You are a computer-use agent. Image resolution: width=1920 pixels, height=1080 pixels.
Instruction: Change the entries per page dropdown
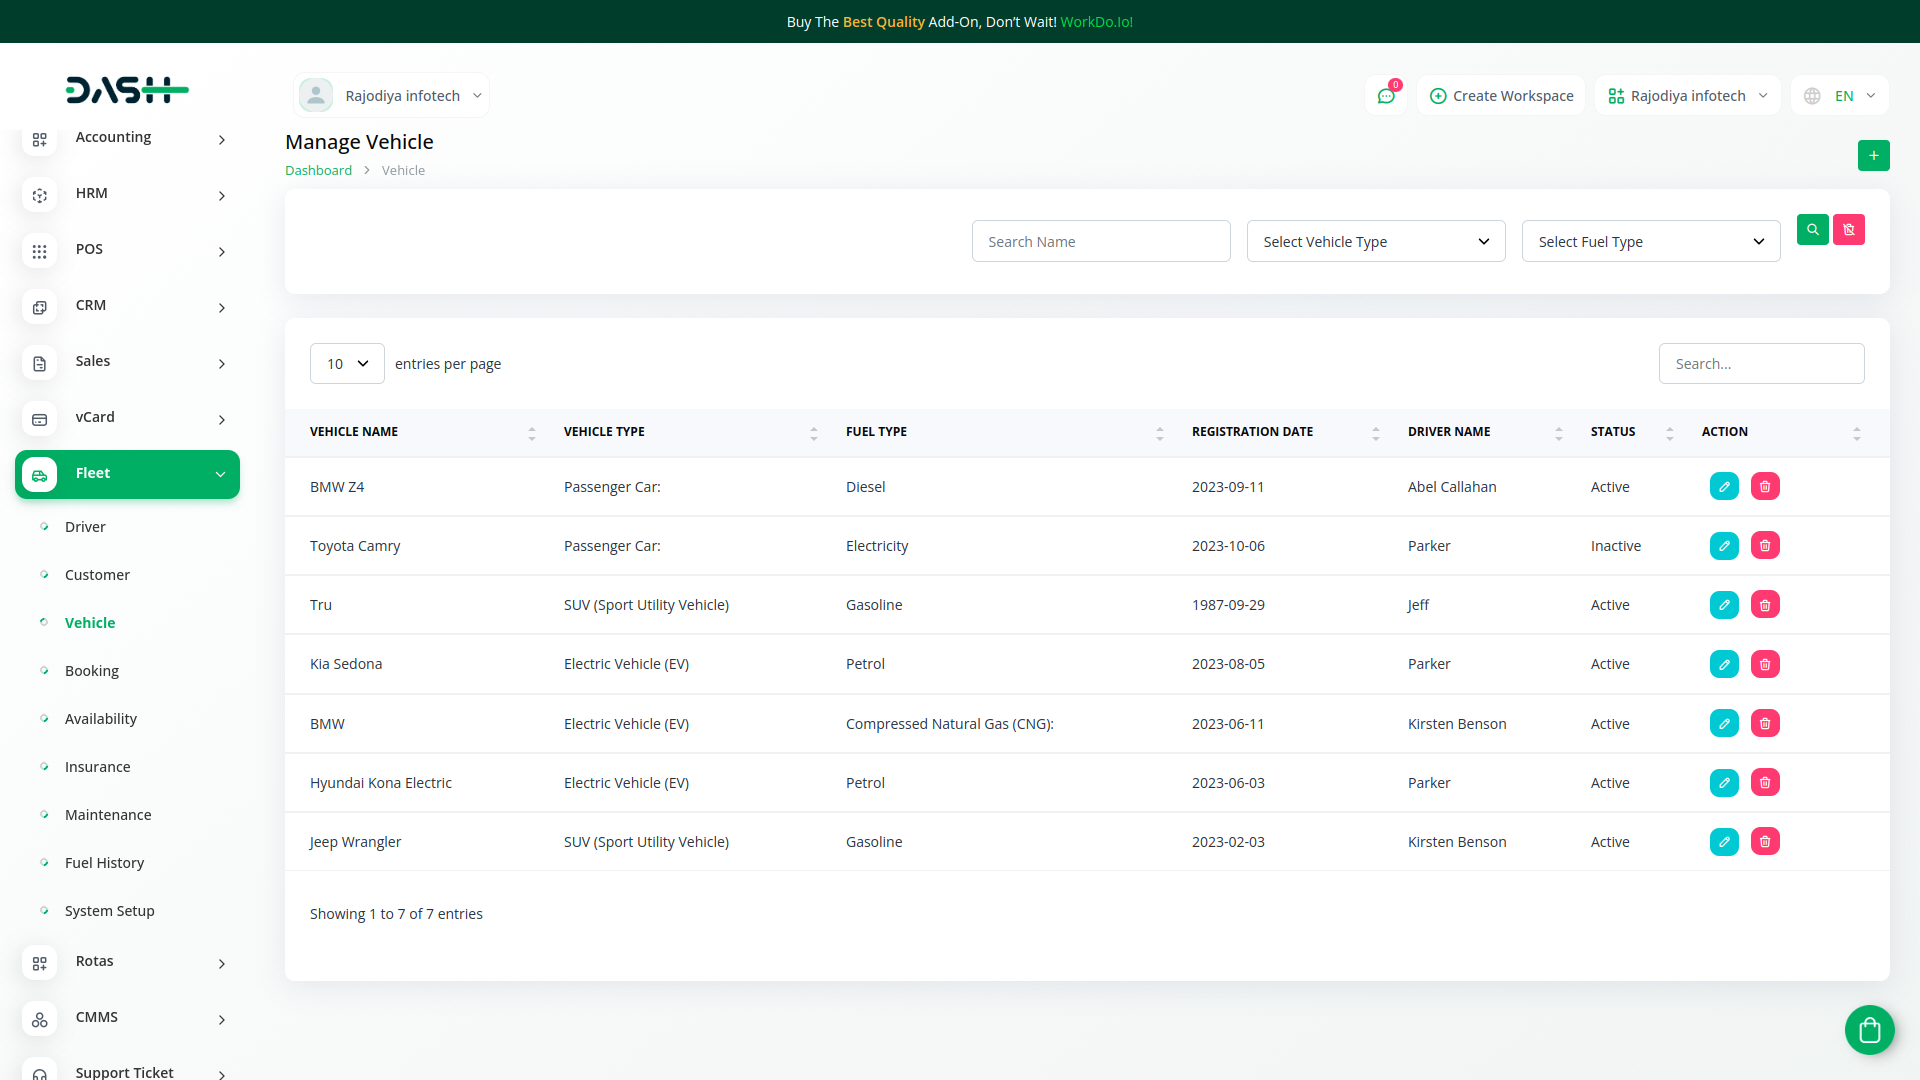[x=347, y=364]
